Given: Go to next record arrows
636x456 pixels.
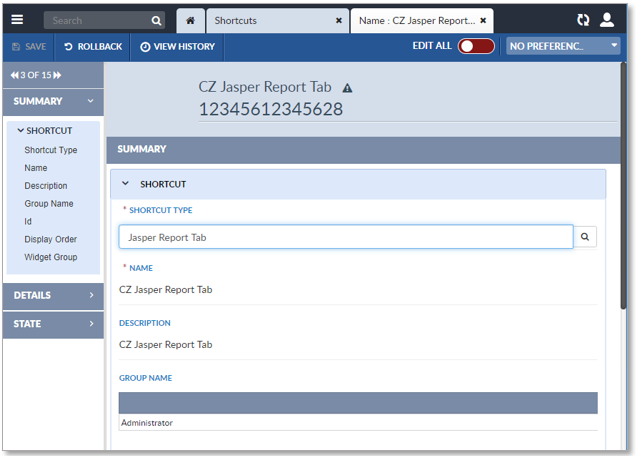Looking at the screenshot, I should click(57, 75).
